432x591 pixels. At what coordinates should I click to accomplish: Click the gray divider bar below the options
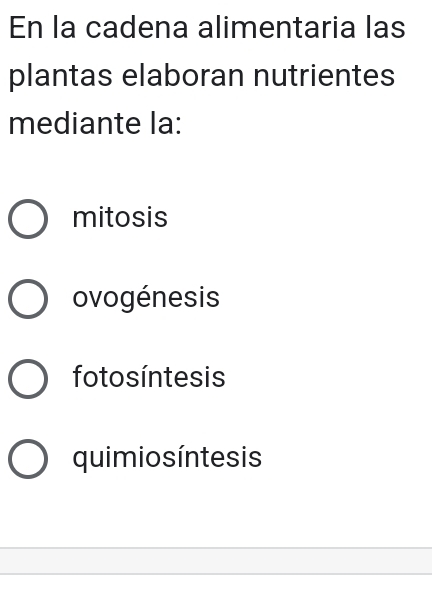216,561
